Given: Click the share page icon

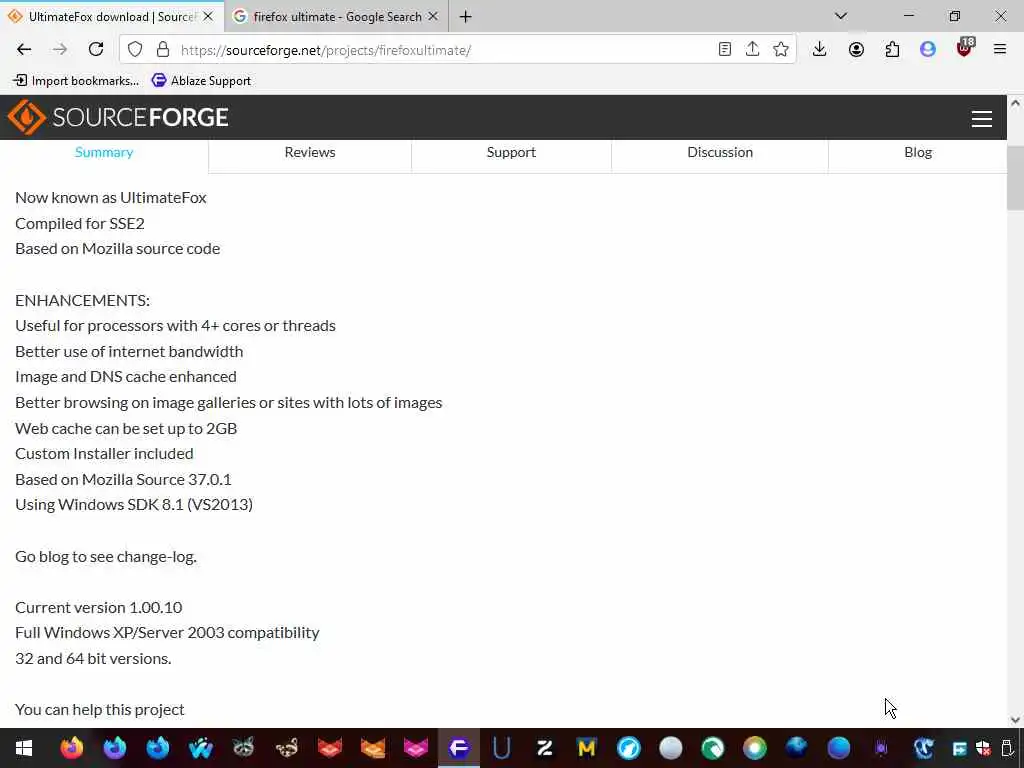Looking at the screenshot, I should tap(752, 50).
